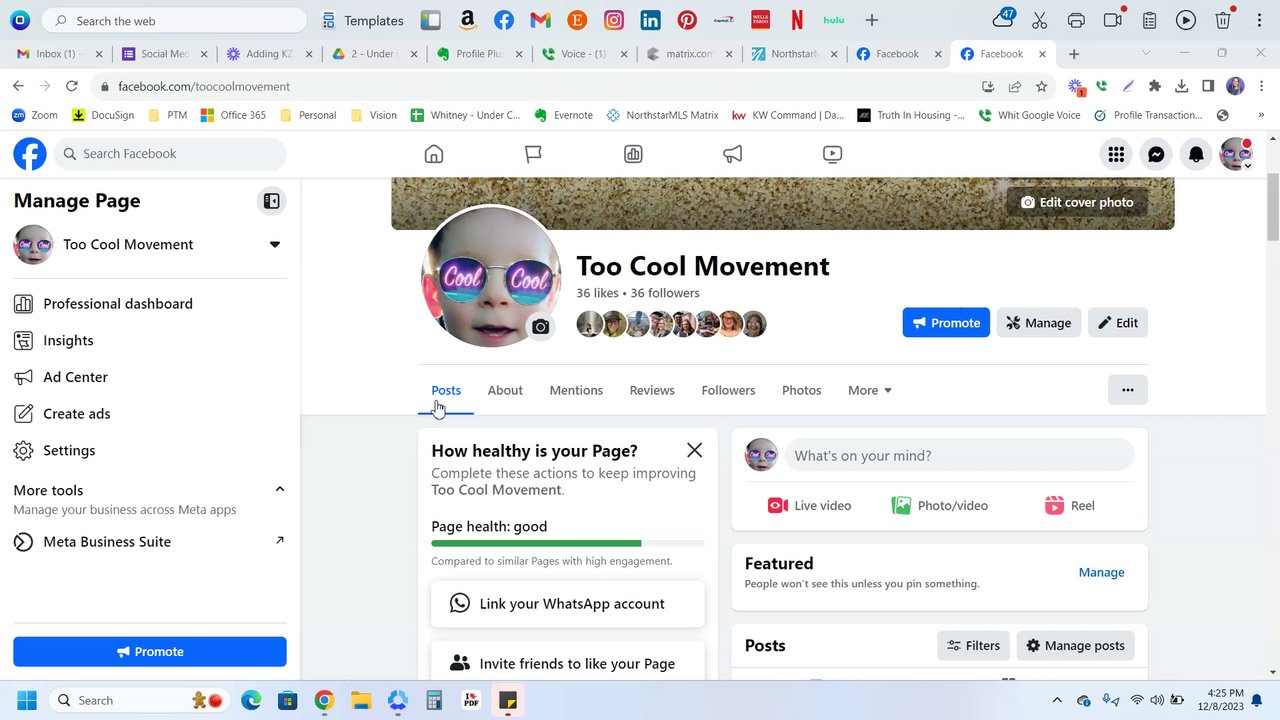Image resolution: width=1280 pixels, height=720 pixels.
Task: Open the Calculator icon in the taskbar
Action: coord(434,700)
